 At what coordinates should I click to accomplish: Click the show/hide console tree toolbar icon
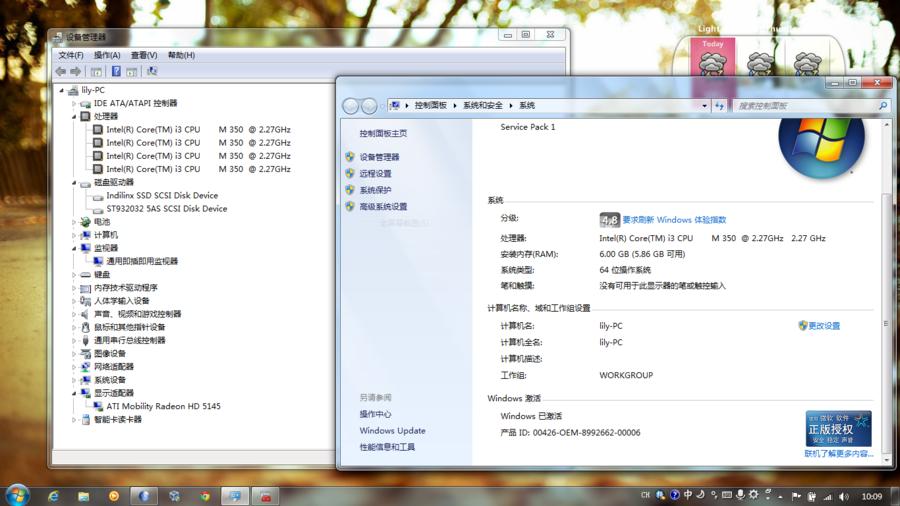click(x=96, y=72)
